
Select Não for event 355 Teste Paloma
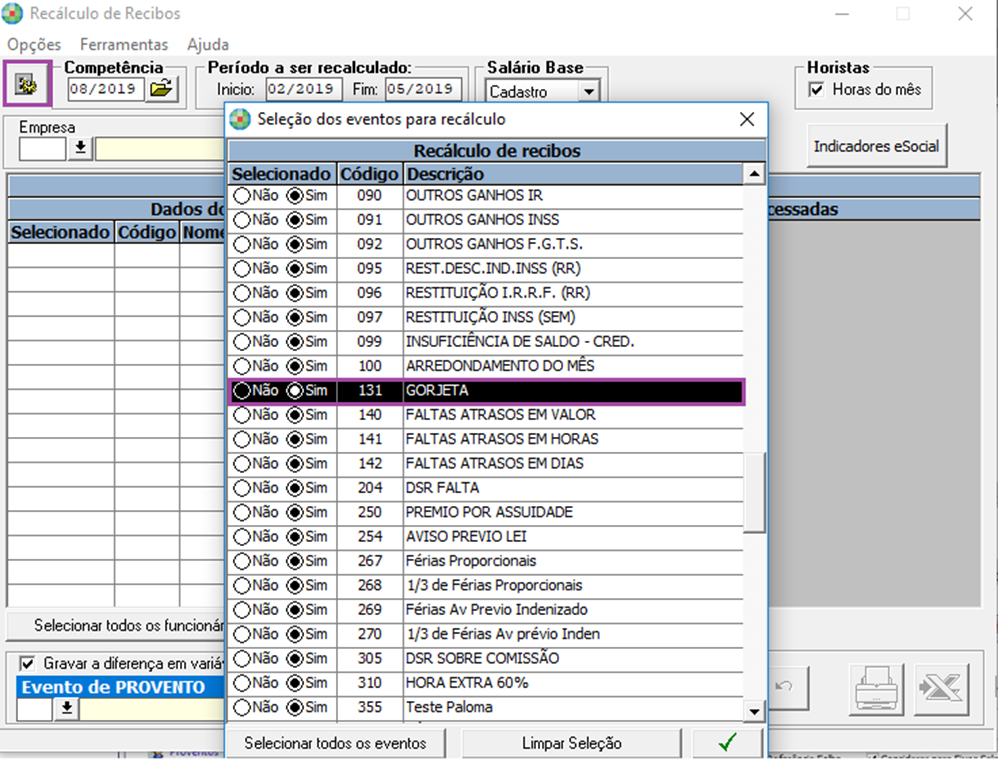(x=242, y=707)
